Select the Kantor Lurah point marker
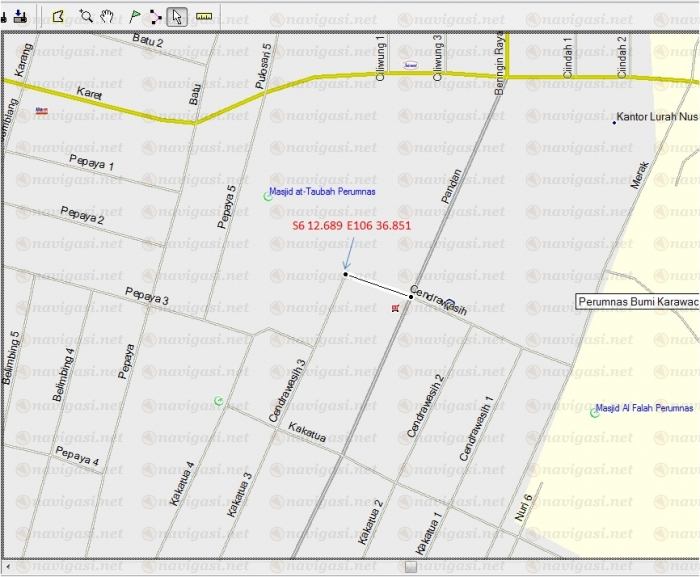The width and height of the screenshot is (700, 577). point(614,123)
